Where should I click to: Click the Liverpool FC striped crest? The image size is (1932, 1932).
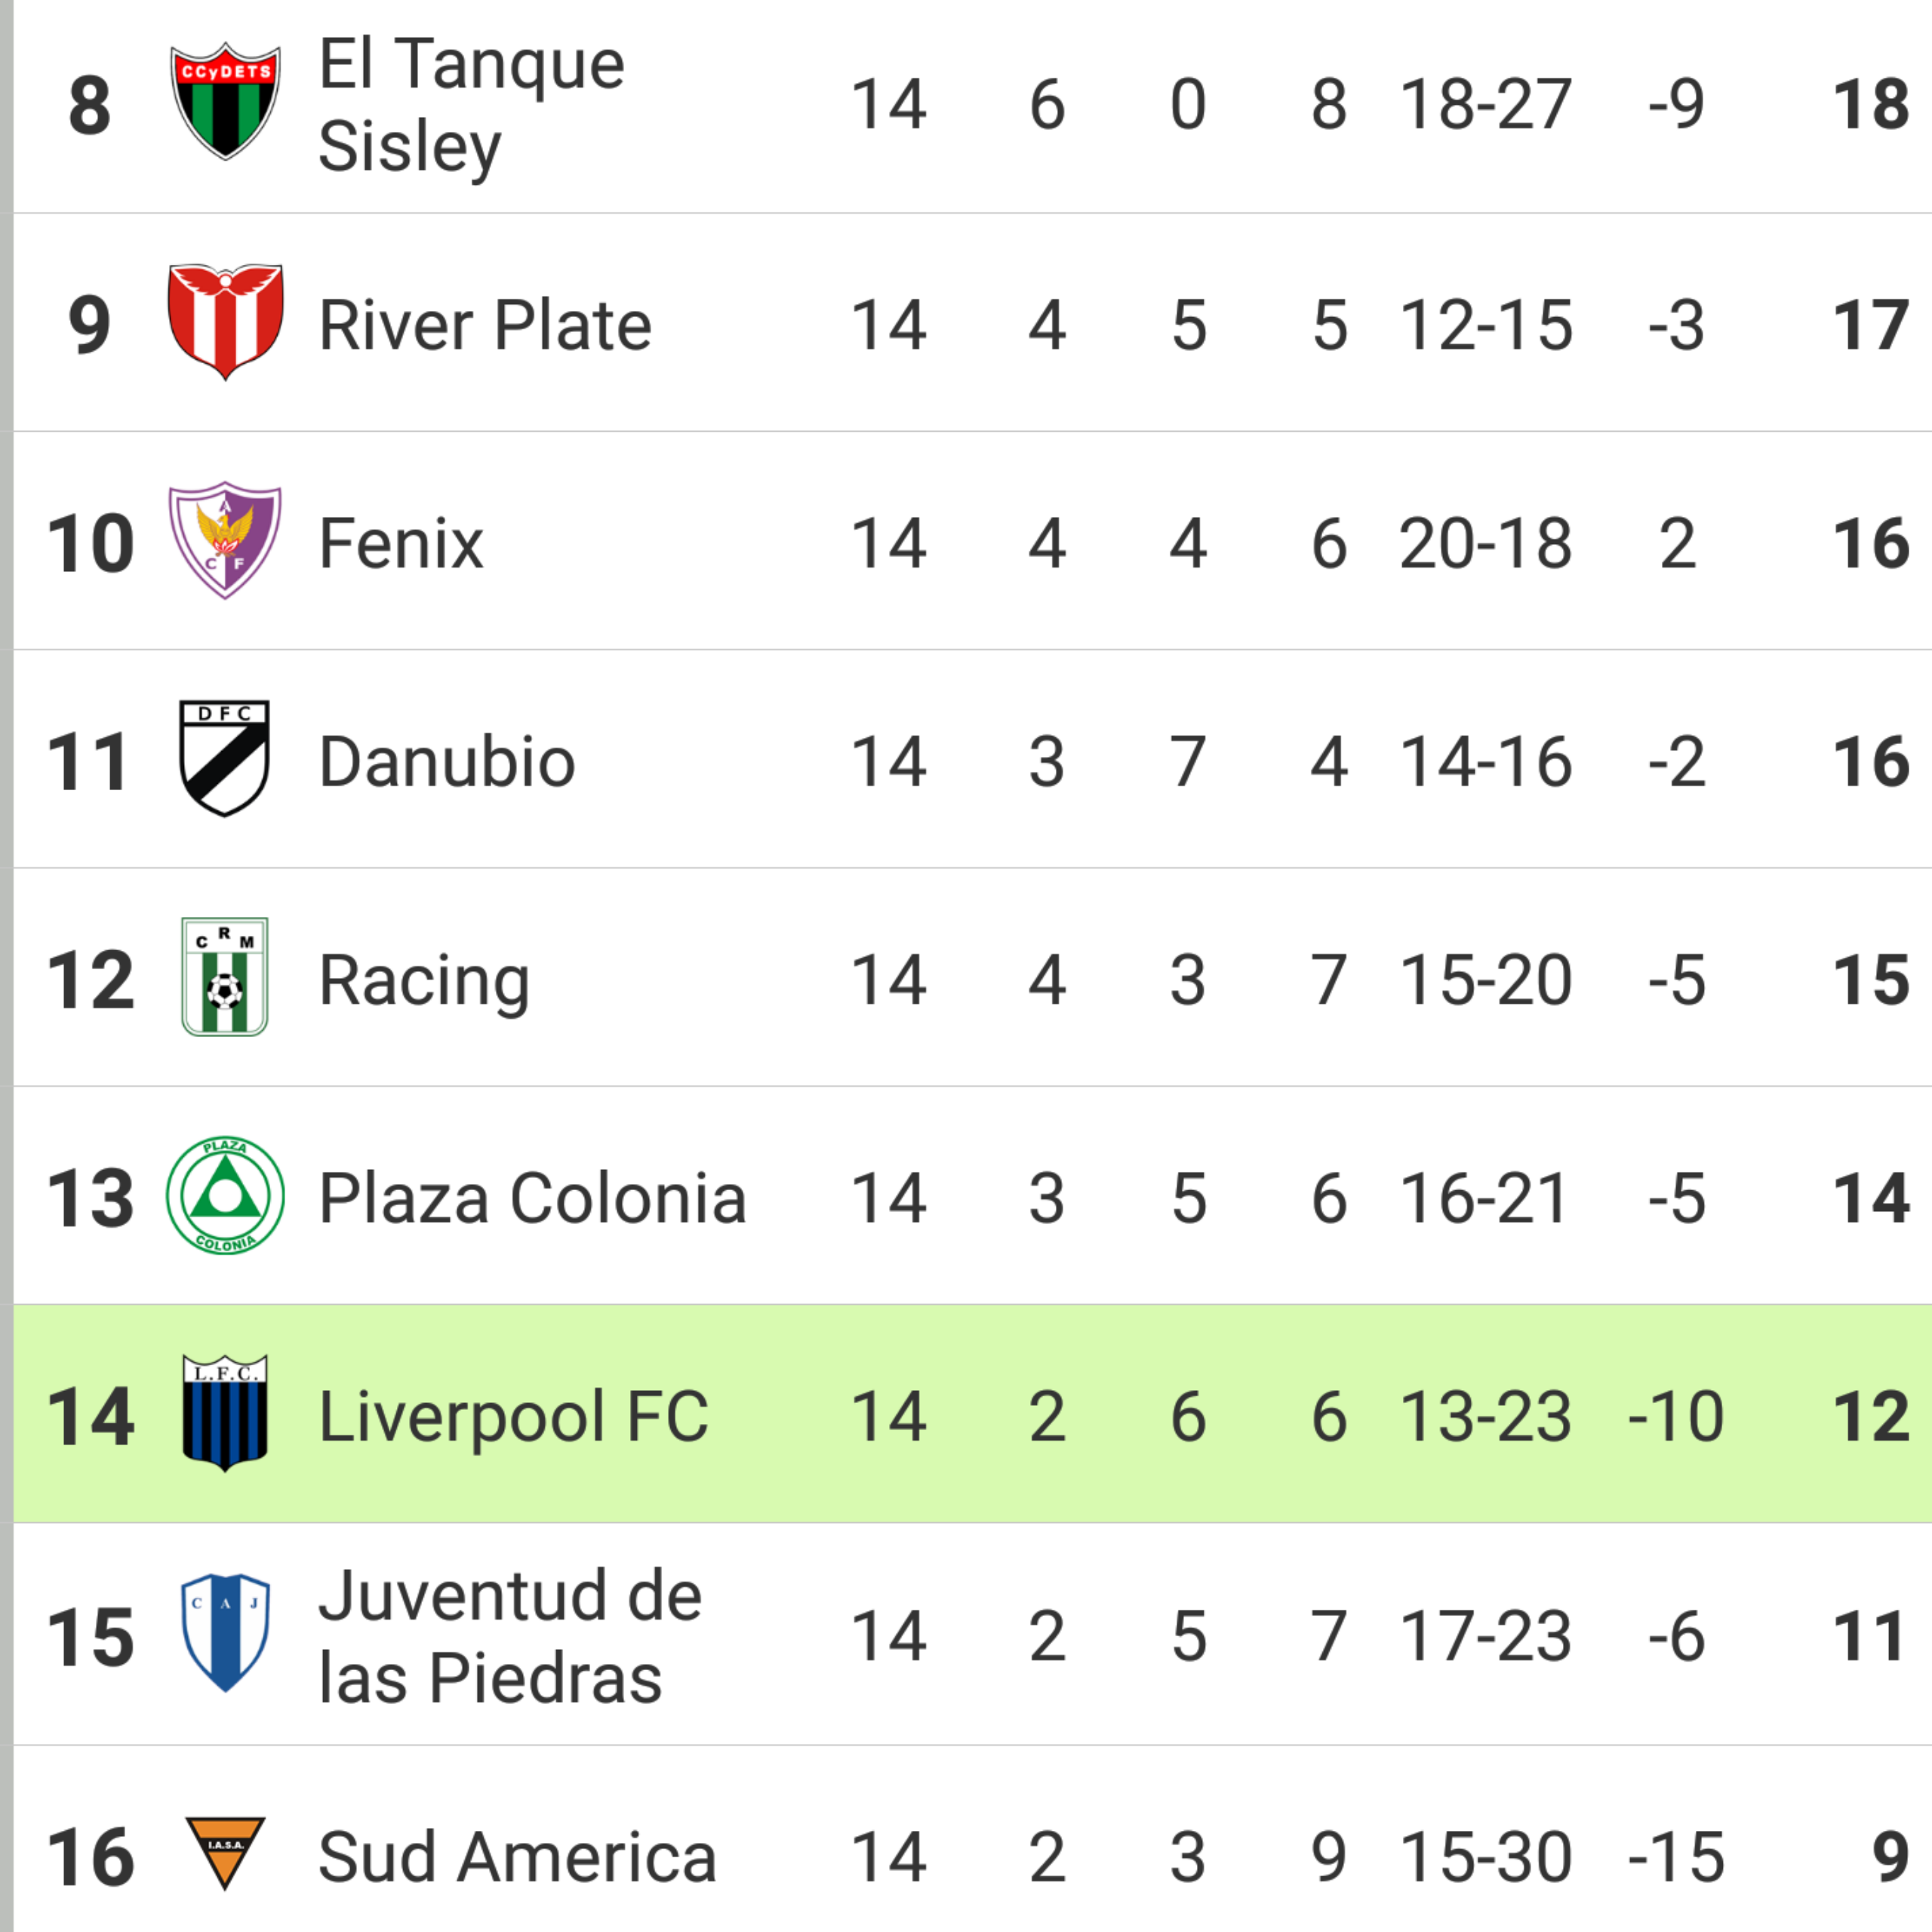[x=225, y=1413]
